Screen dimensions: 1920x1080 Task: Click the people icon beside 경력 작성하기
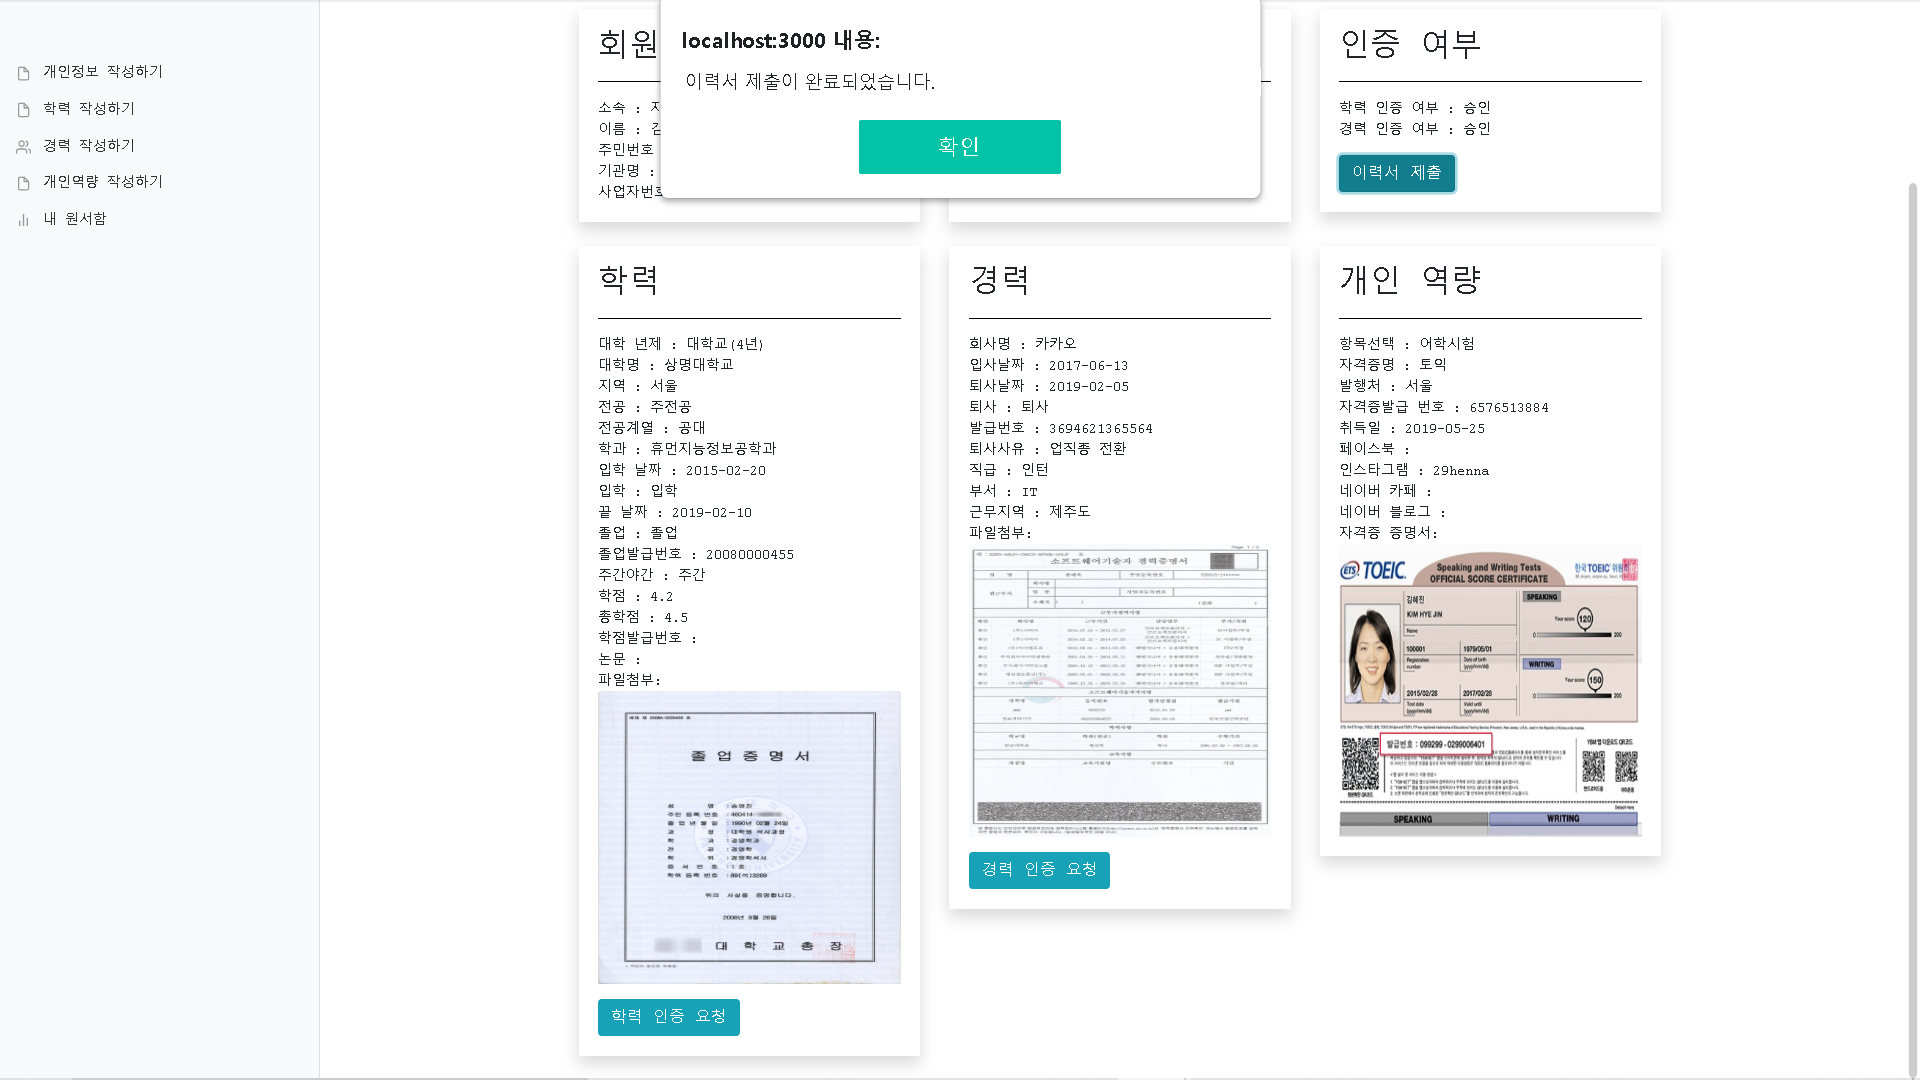coord(24,147)
